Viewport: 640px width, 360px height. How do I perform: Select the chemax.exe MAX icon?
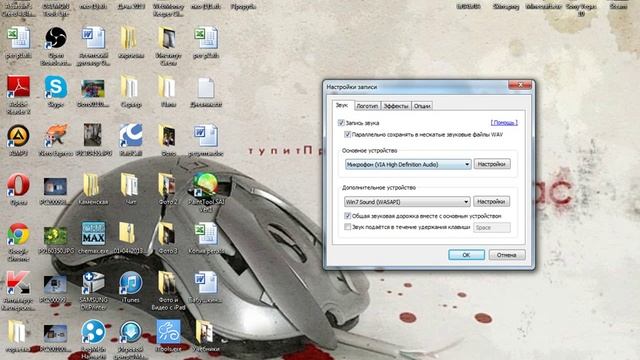[93, 233]
